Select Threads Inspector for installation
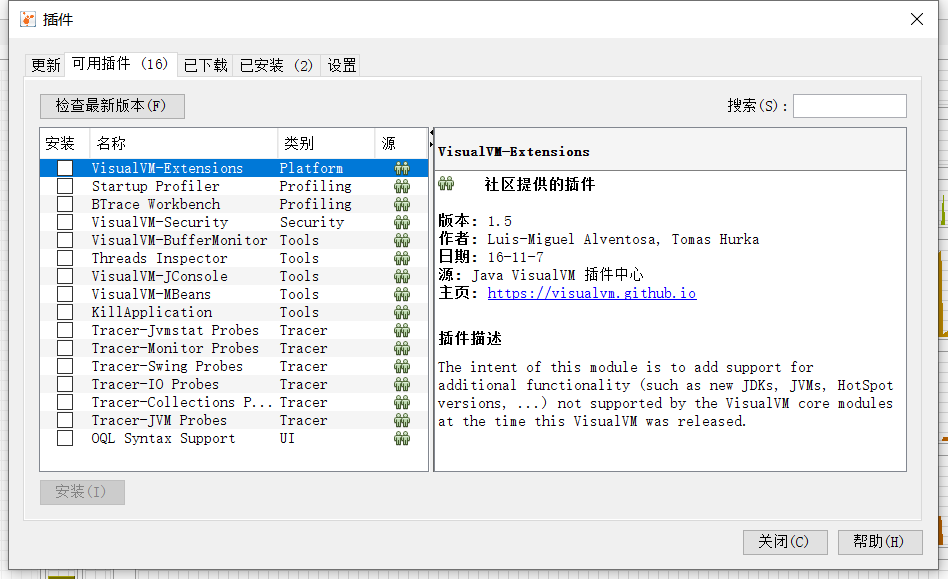This screenshot has height=579, width=948. [65, 259]
